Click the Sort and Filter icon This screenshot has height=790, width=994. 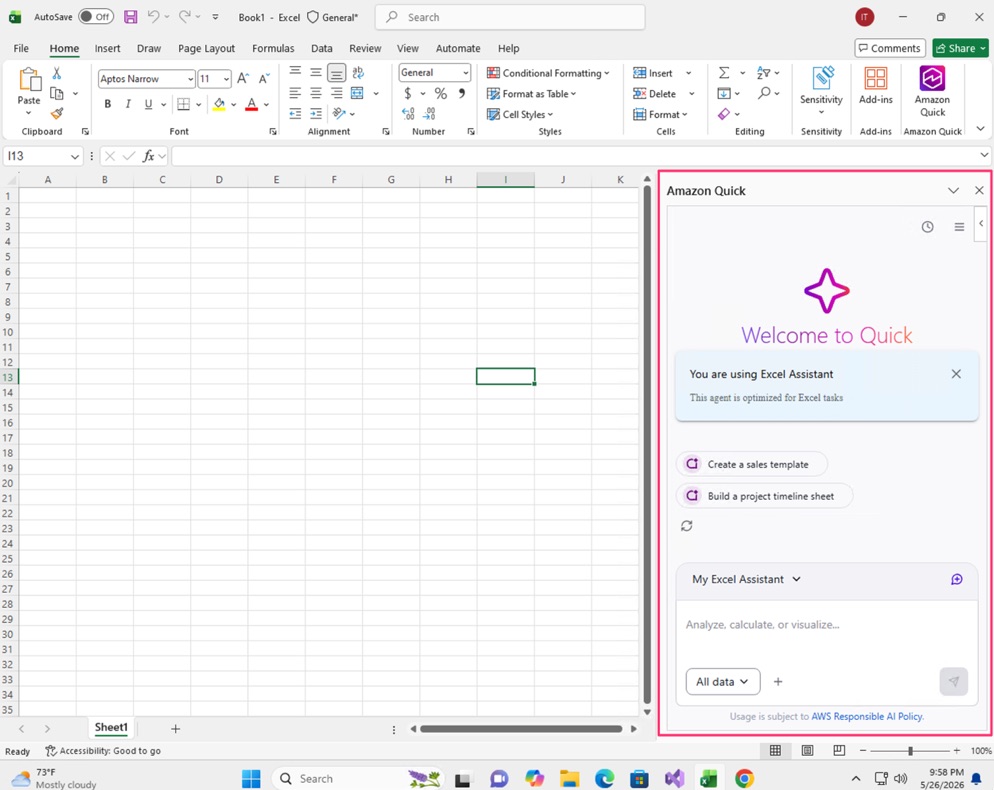click(763, 73)
